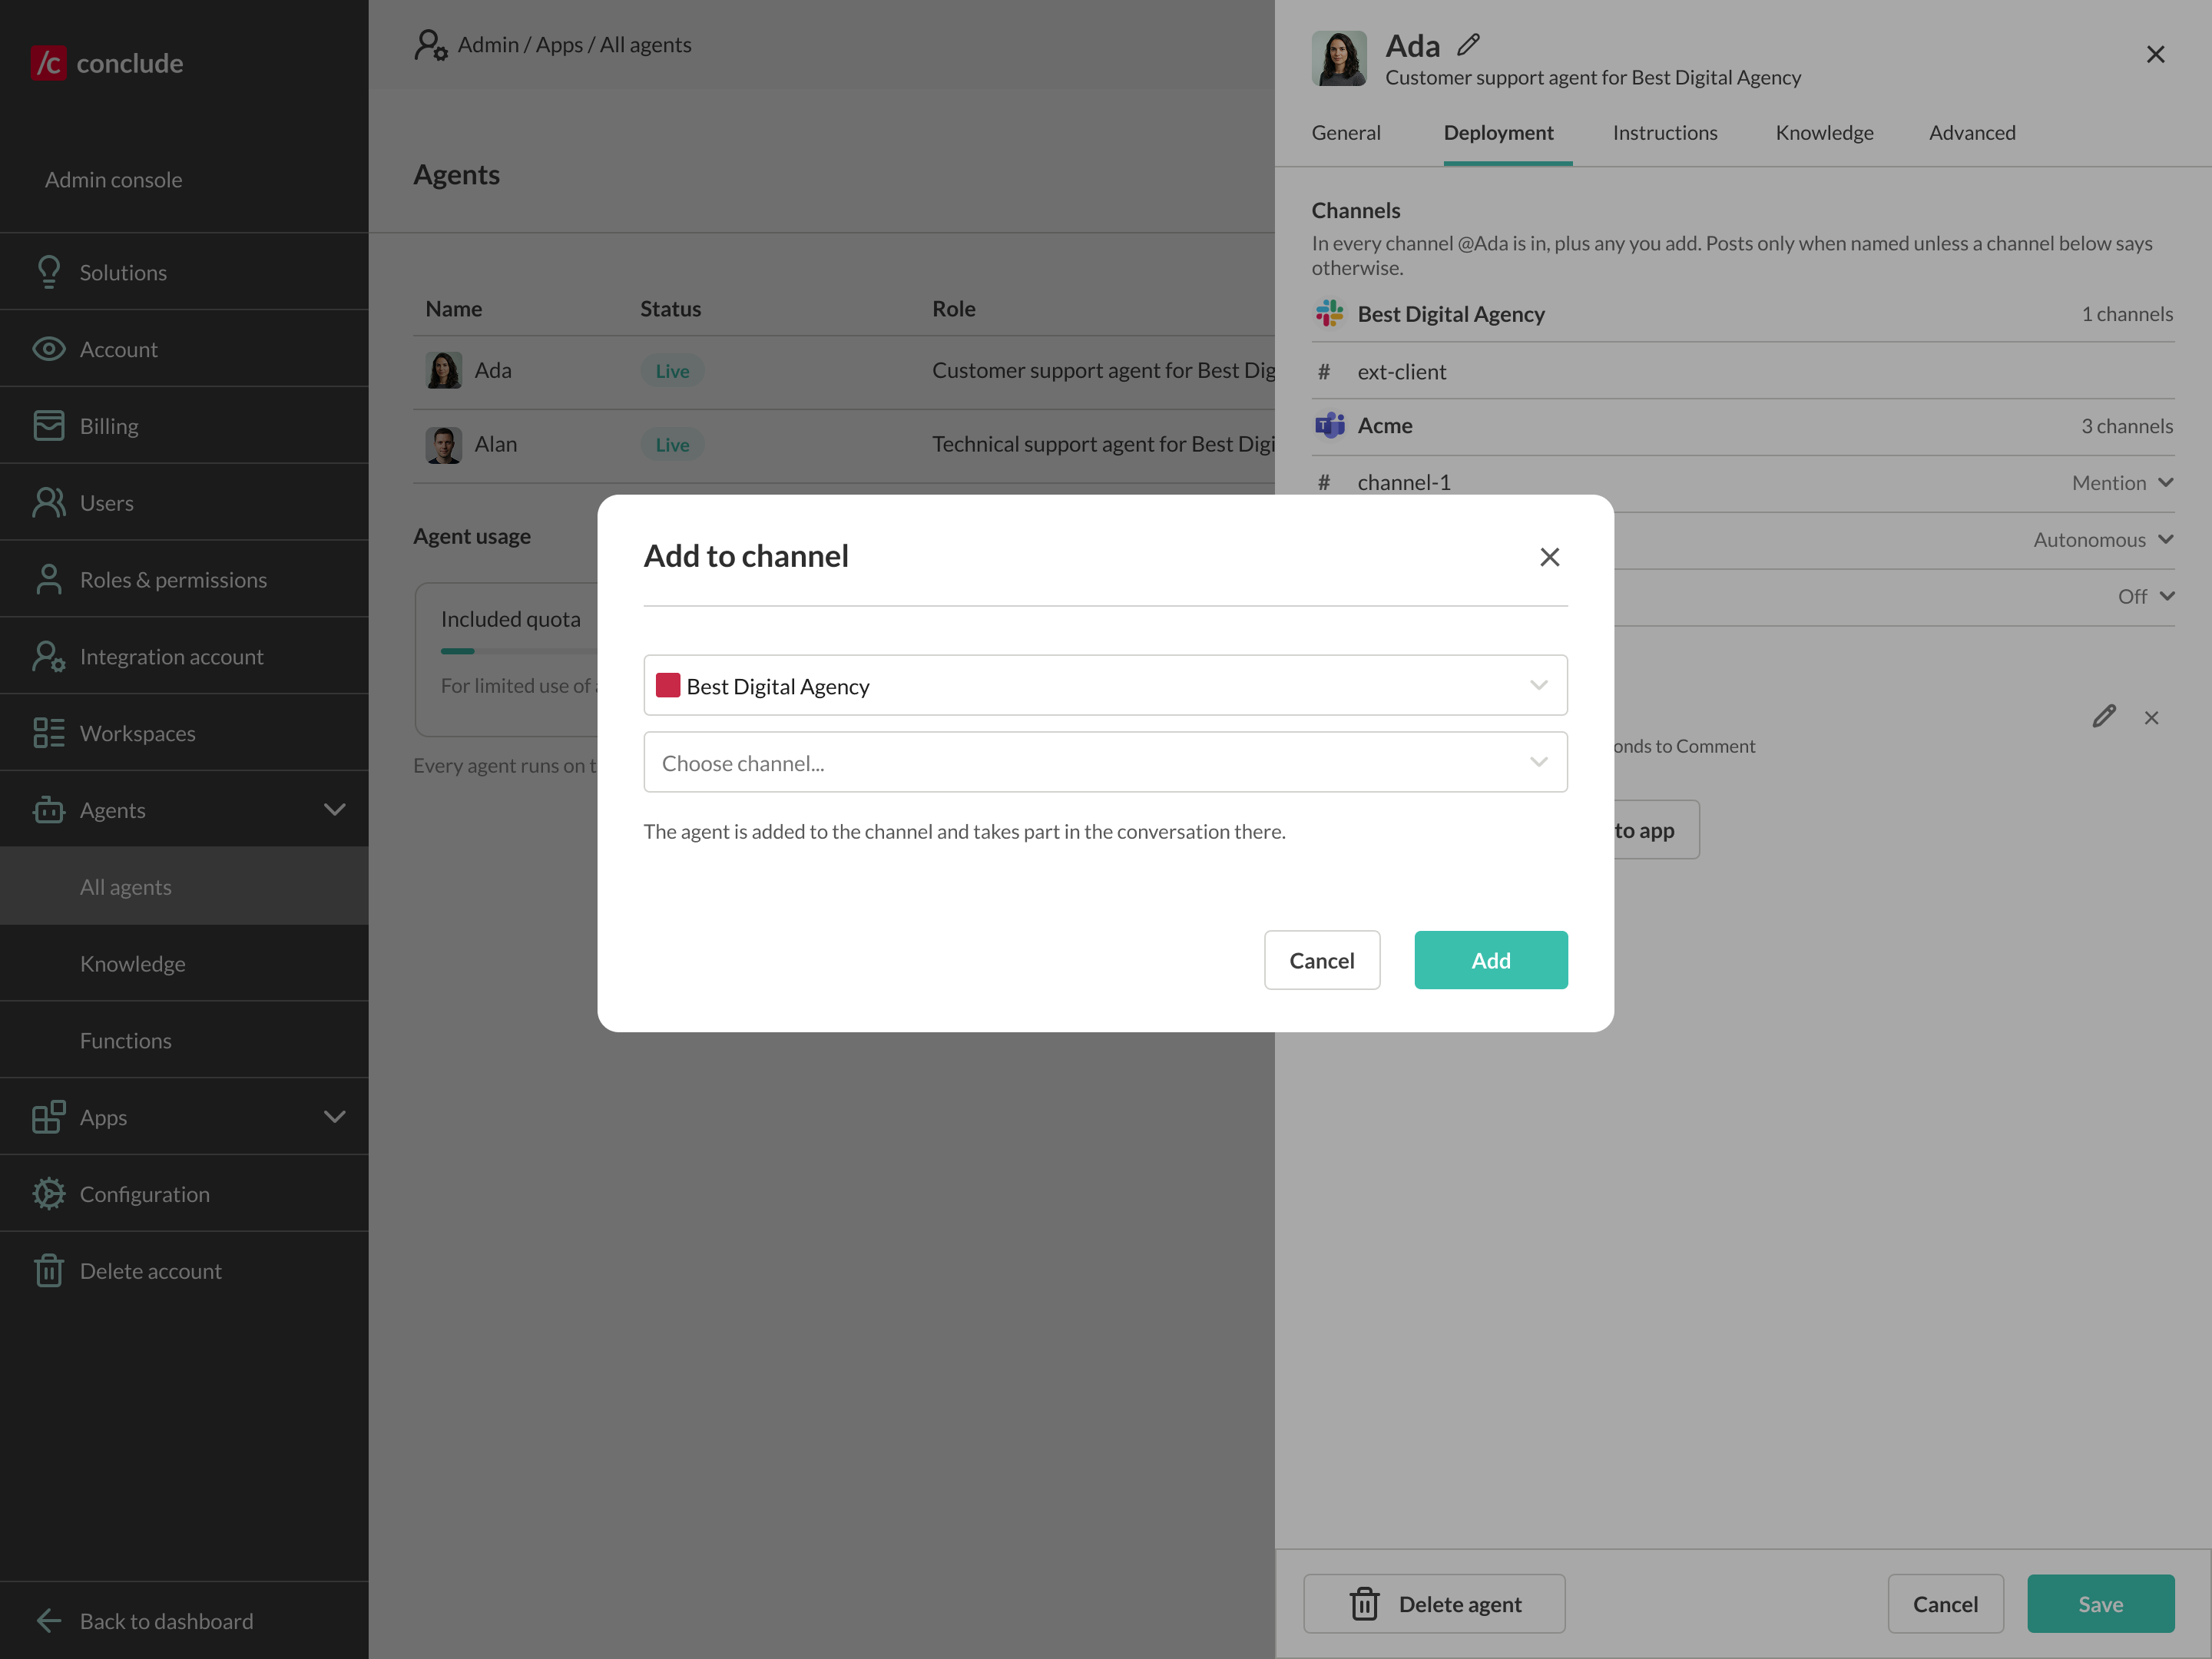Click the Configuration gear icon

(48, 1194)
